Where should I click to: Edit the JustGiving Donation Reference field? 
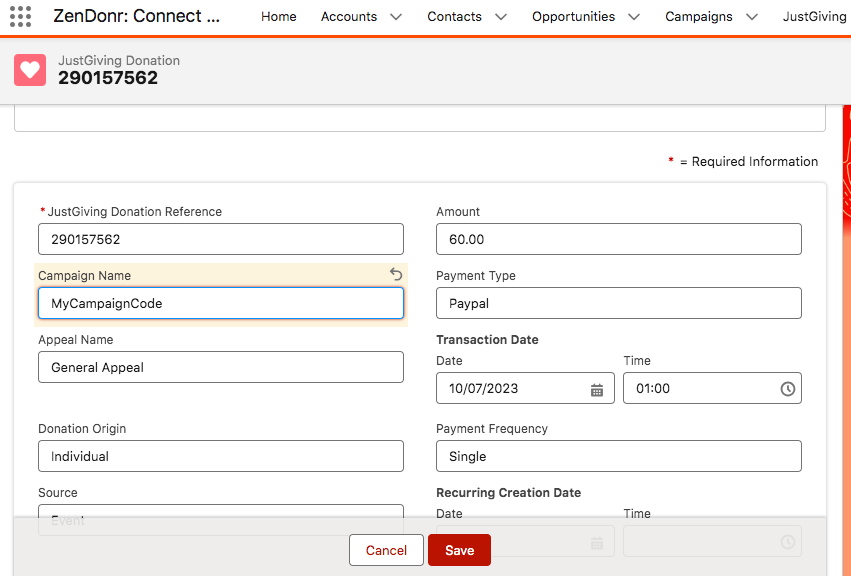221,239
